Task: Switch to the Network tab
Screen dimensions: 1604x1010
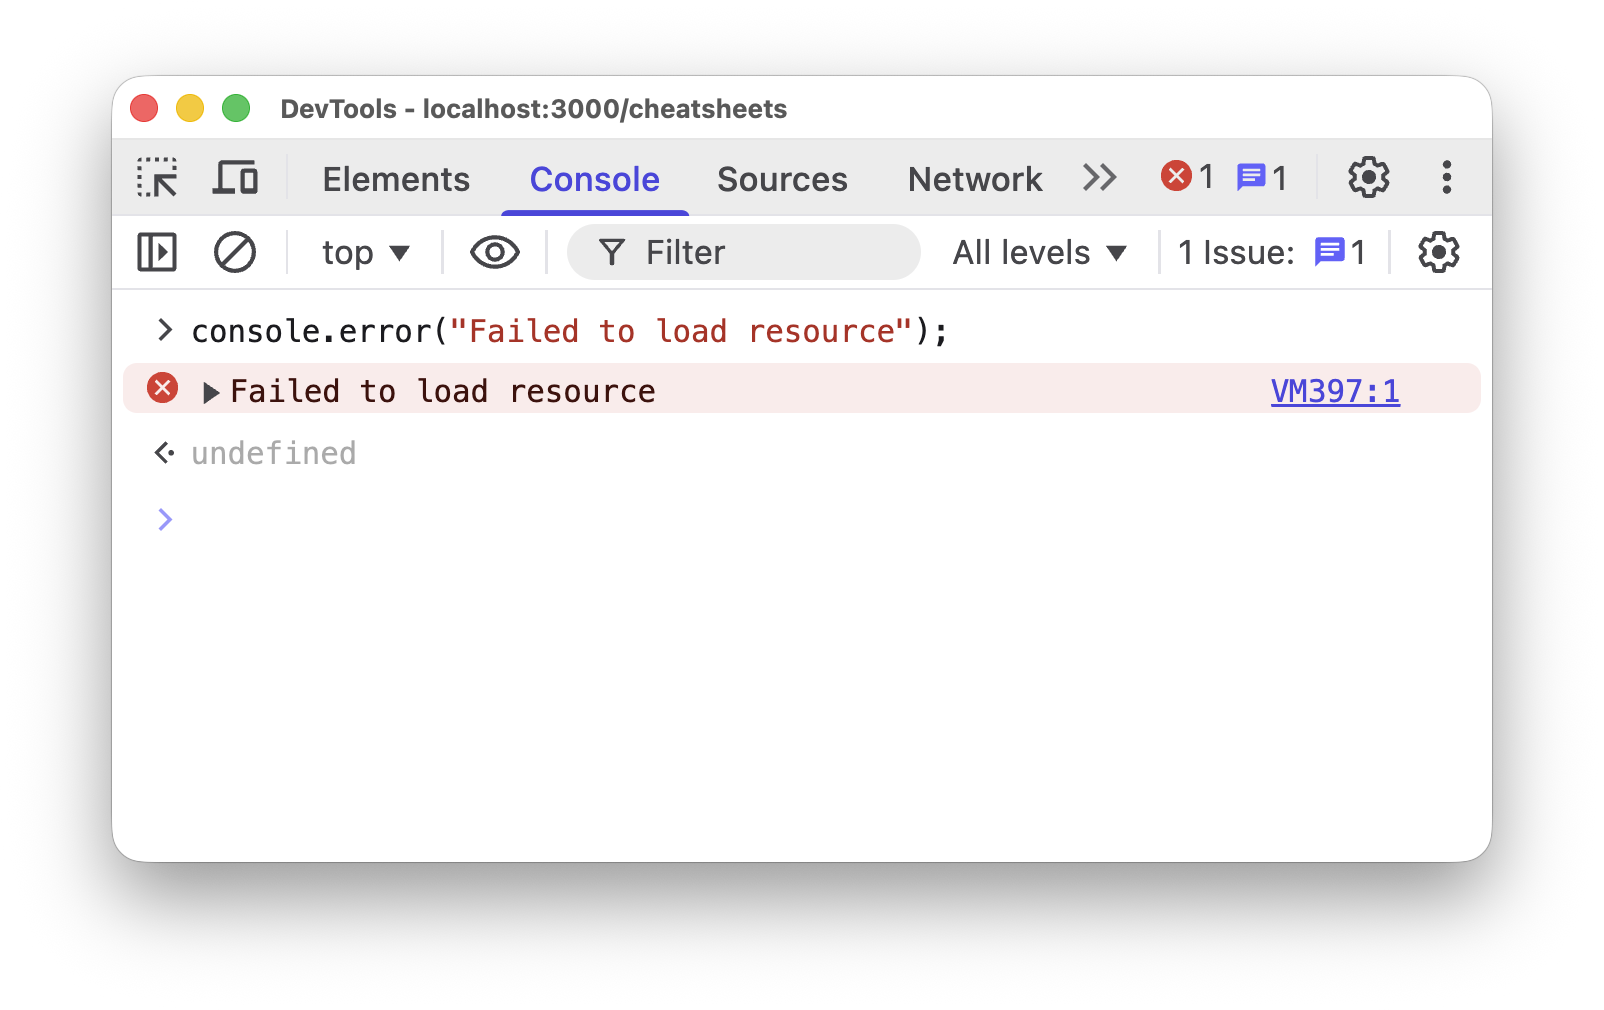Action: pyautogui.click(x=975, y=179)
